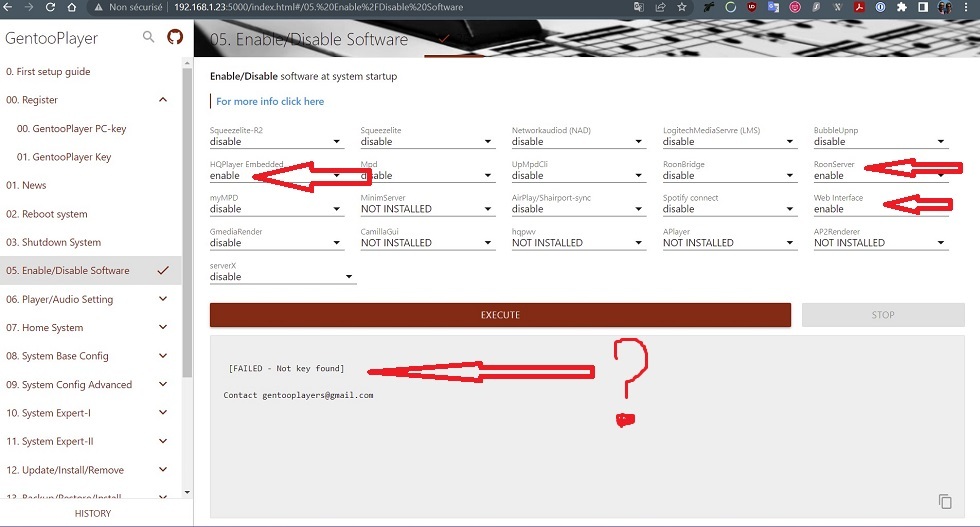Click the browser back arrow

coord(8,7)
